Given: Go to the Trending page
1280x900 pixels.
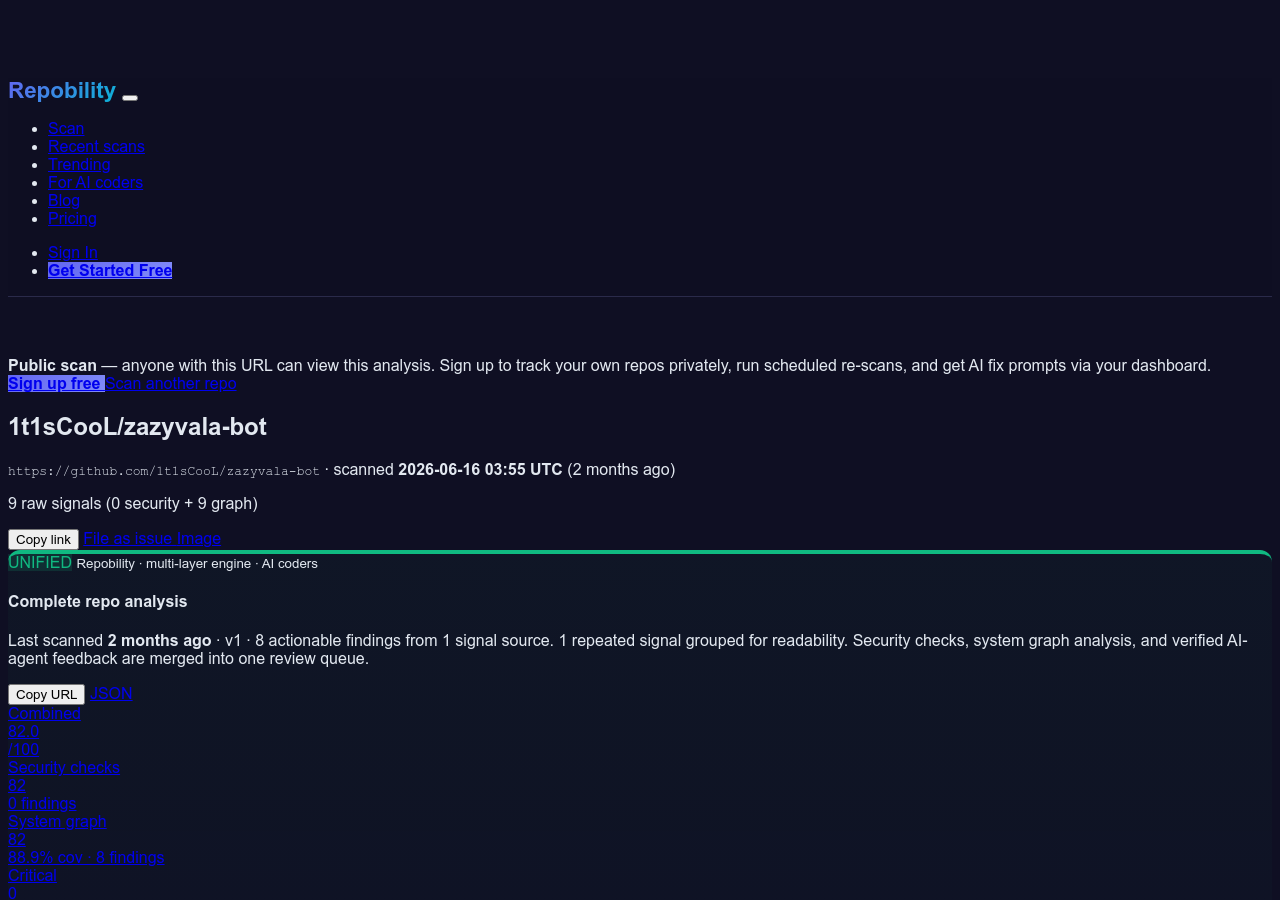Looking at the screenshot, I should (x=79, y=164).
